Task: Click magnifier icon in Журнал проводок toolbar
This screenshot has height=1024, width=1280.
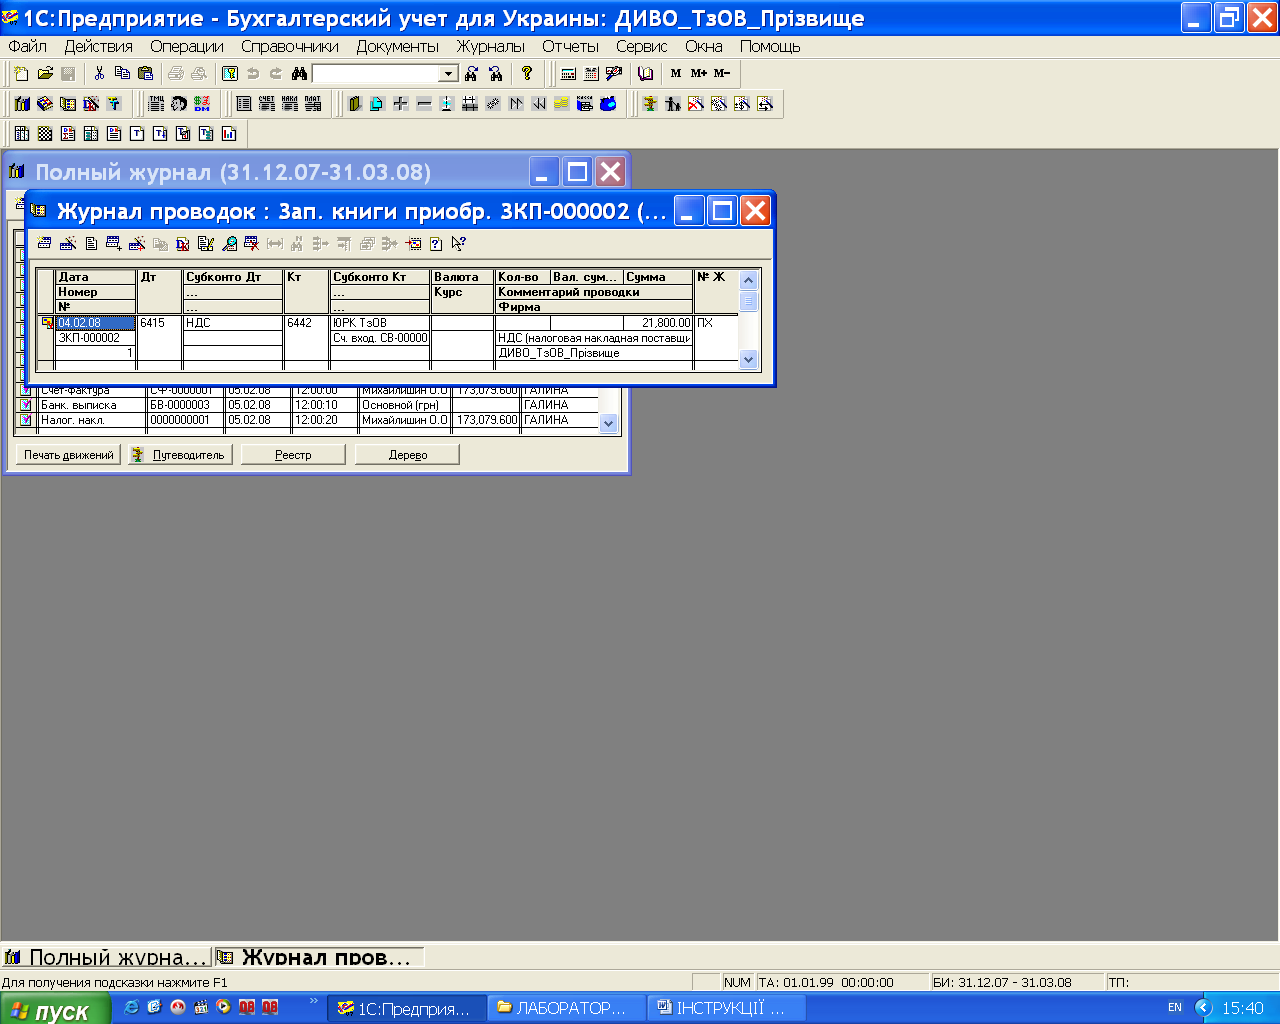Action: pyautogui.click(x=229, y=243)
